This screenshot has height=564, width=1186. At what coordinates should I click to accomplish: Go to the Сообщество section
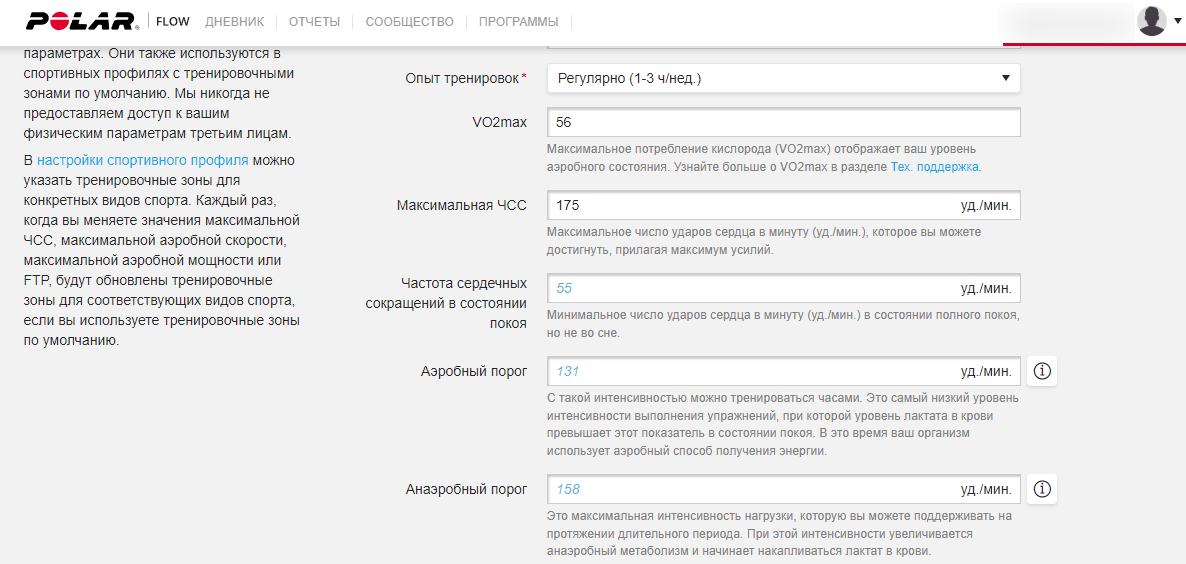409,21
